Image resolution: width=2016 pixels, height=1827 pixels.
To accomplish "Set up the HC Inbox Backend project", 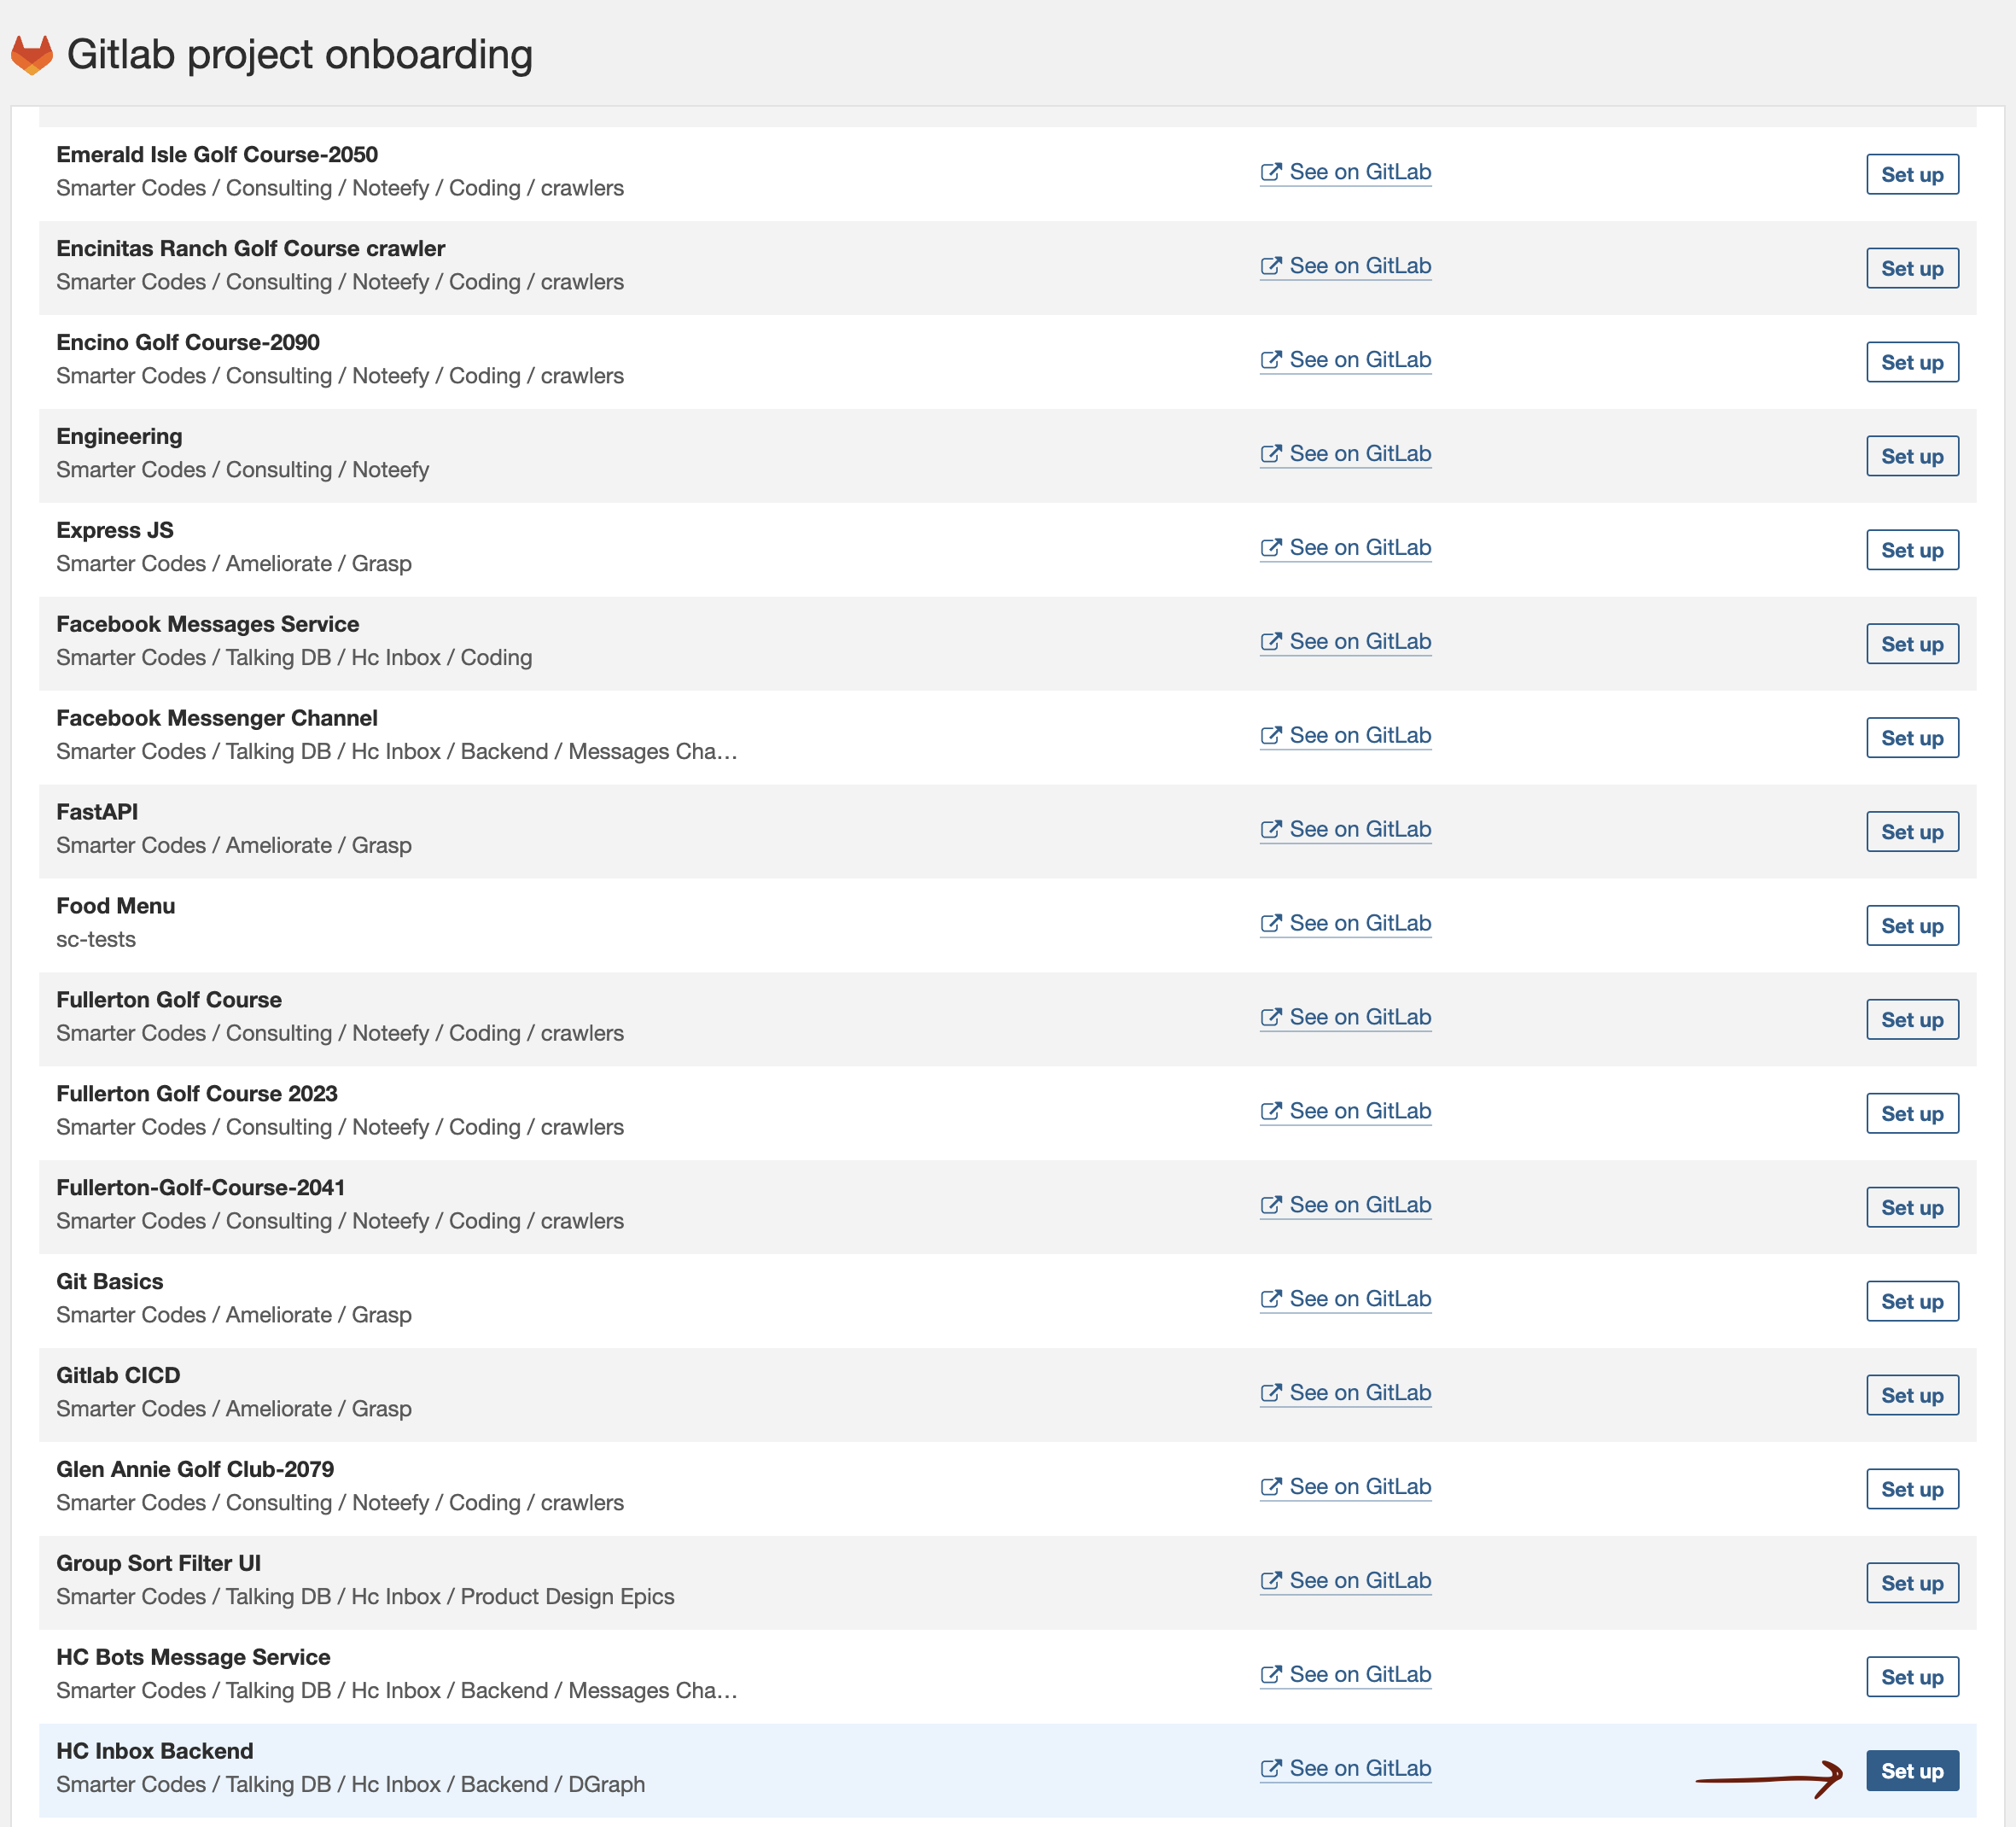I will pyautogui.click(x=1911, y=1772).
